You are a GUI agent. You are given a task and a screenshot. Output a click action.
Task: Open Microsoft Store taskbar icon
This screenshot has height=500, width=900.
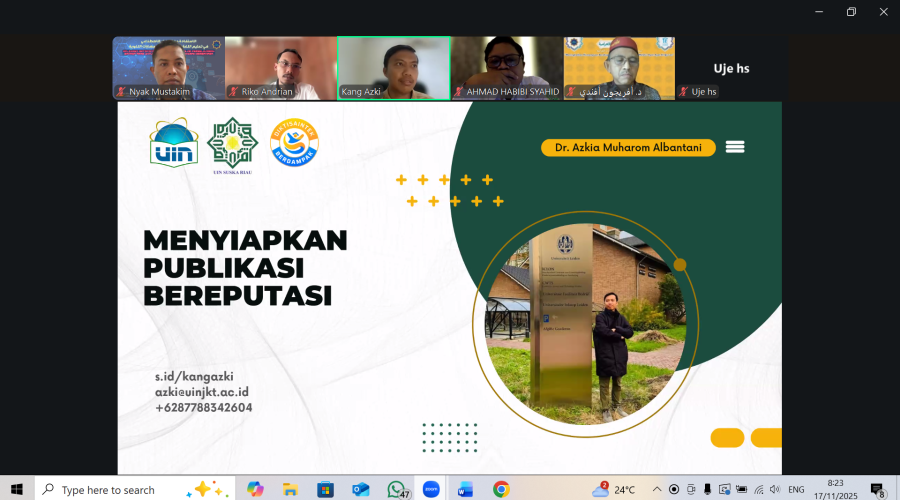(325, 489)
